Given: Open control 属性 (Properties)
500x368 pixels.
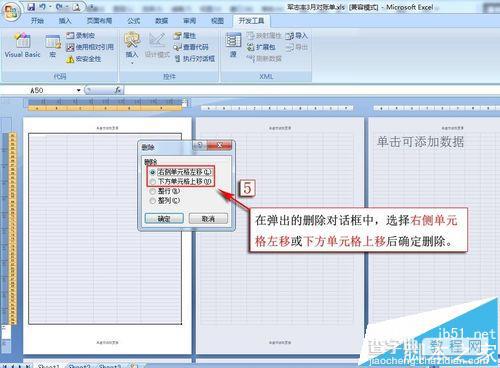Looking at the screenshot, I should pos(185,35).
